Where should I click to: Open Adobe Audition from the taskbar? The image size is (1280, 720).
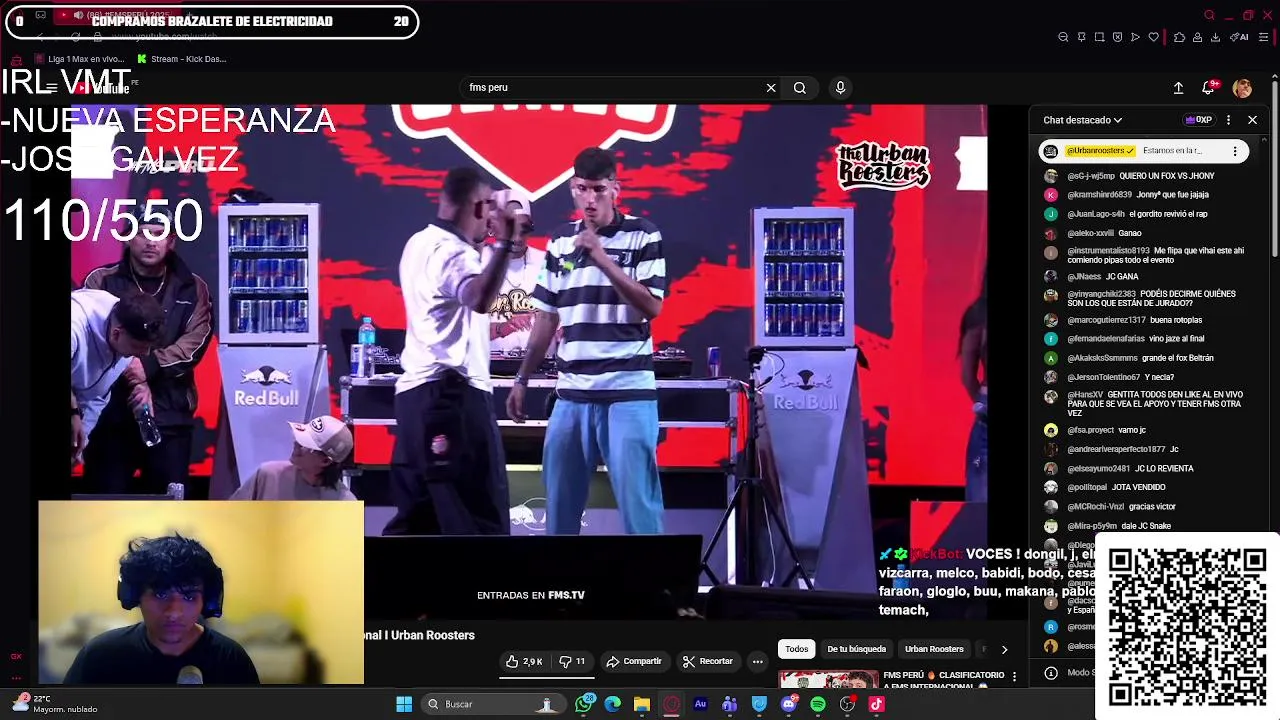[700, 704]
